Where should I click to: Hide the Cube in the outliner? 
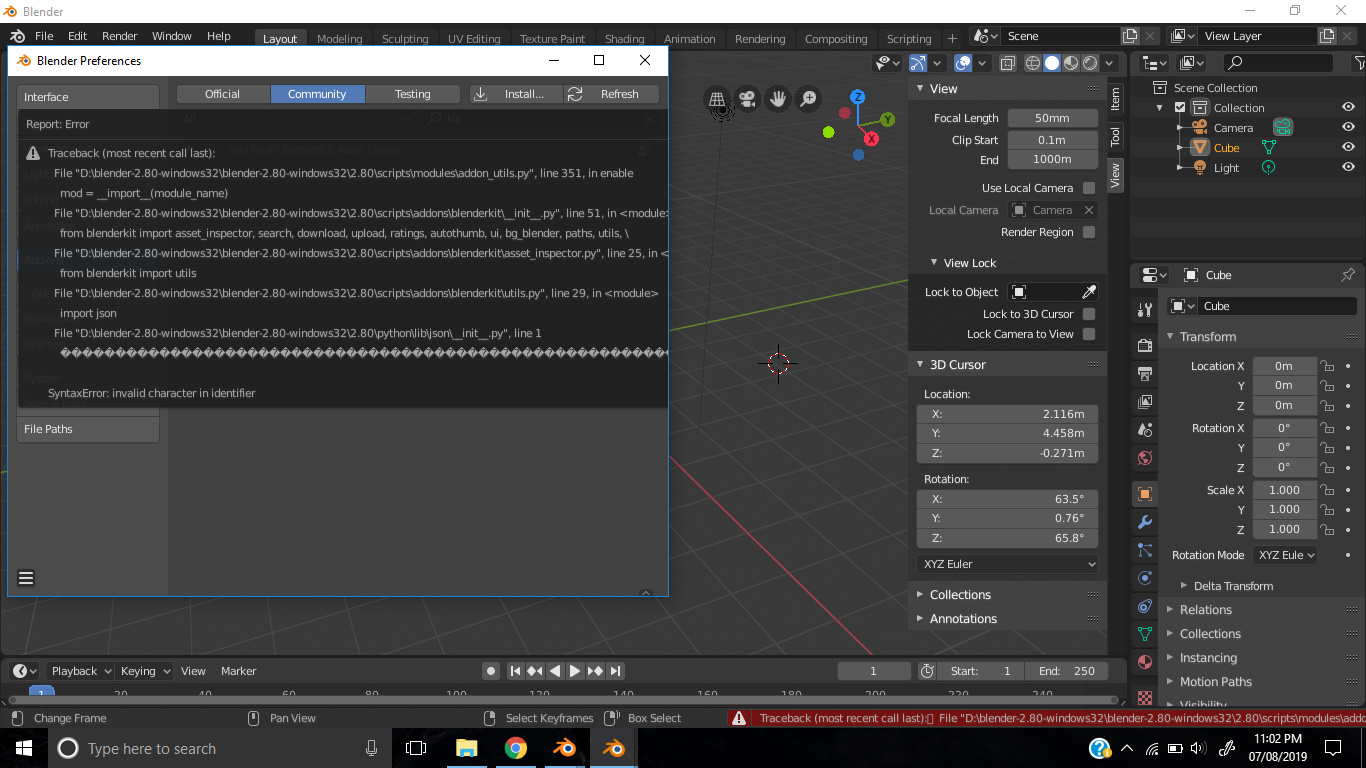1348,147
